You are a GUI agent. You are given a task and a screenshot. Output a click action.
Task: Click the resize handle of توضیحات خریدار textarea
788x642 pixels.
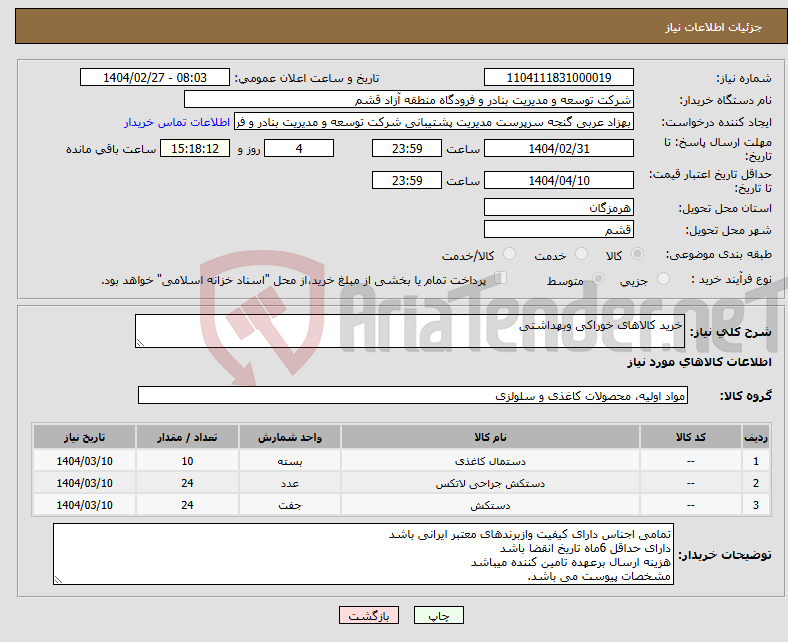tap(58, 580)
